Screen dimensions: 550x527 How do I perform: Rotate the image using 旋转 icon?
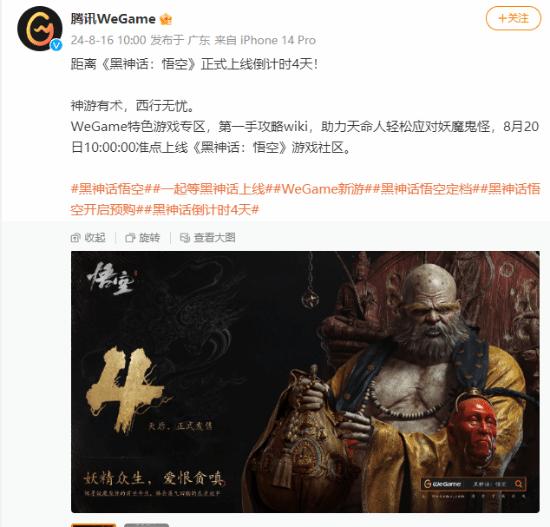coord(130,238)
